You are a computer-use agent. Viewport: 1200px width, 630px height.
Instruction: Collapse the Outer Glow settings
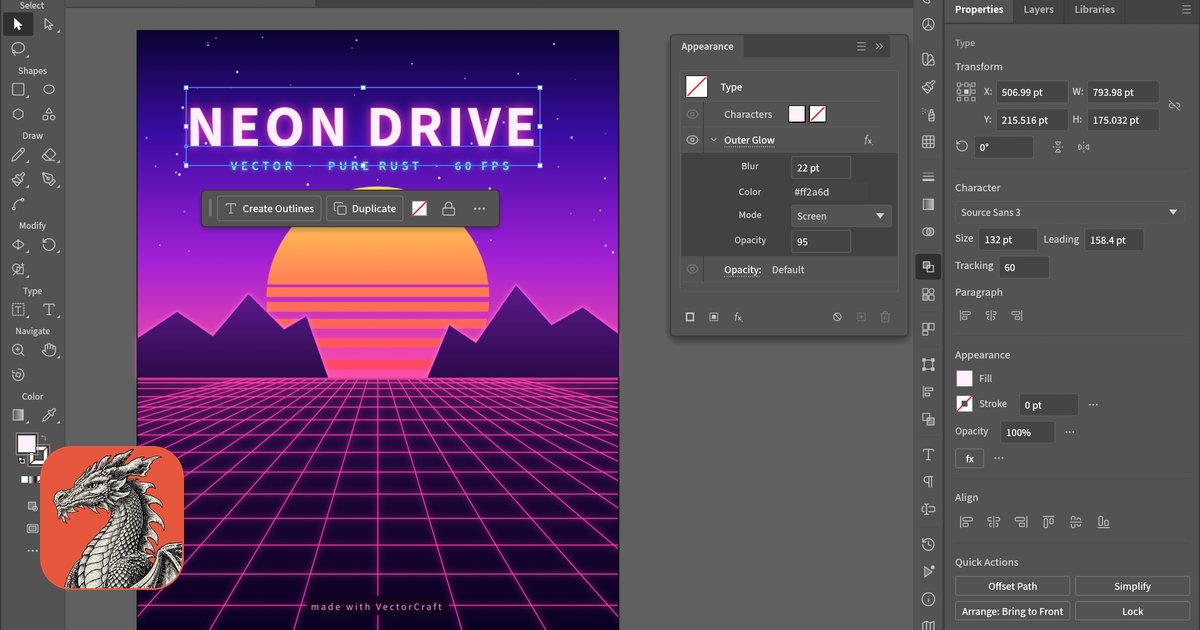pyautogui.click(x=714, y=140)
